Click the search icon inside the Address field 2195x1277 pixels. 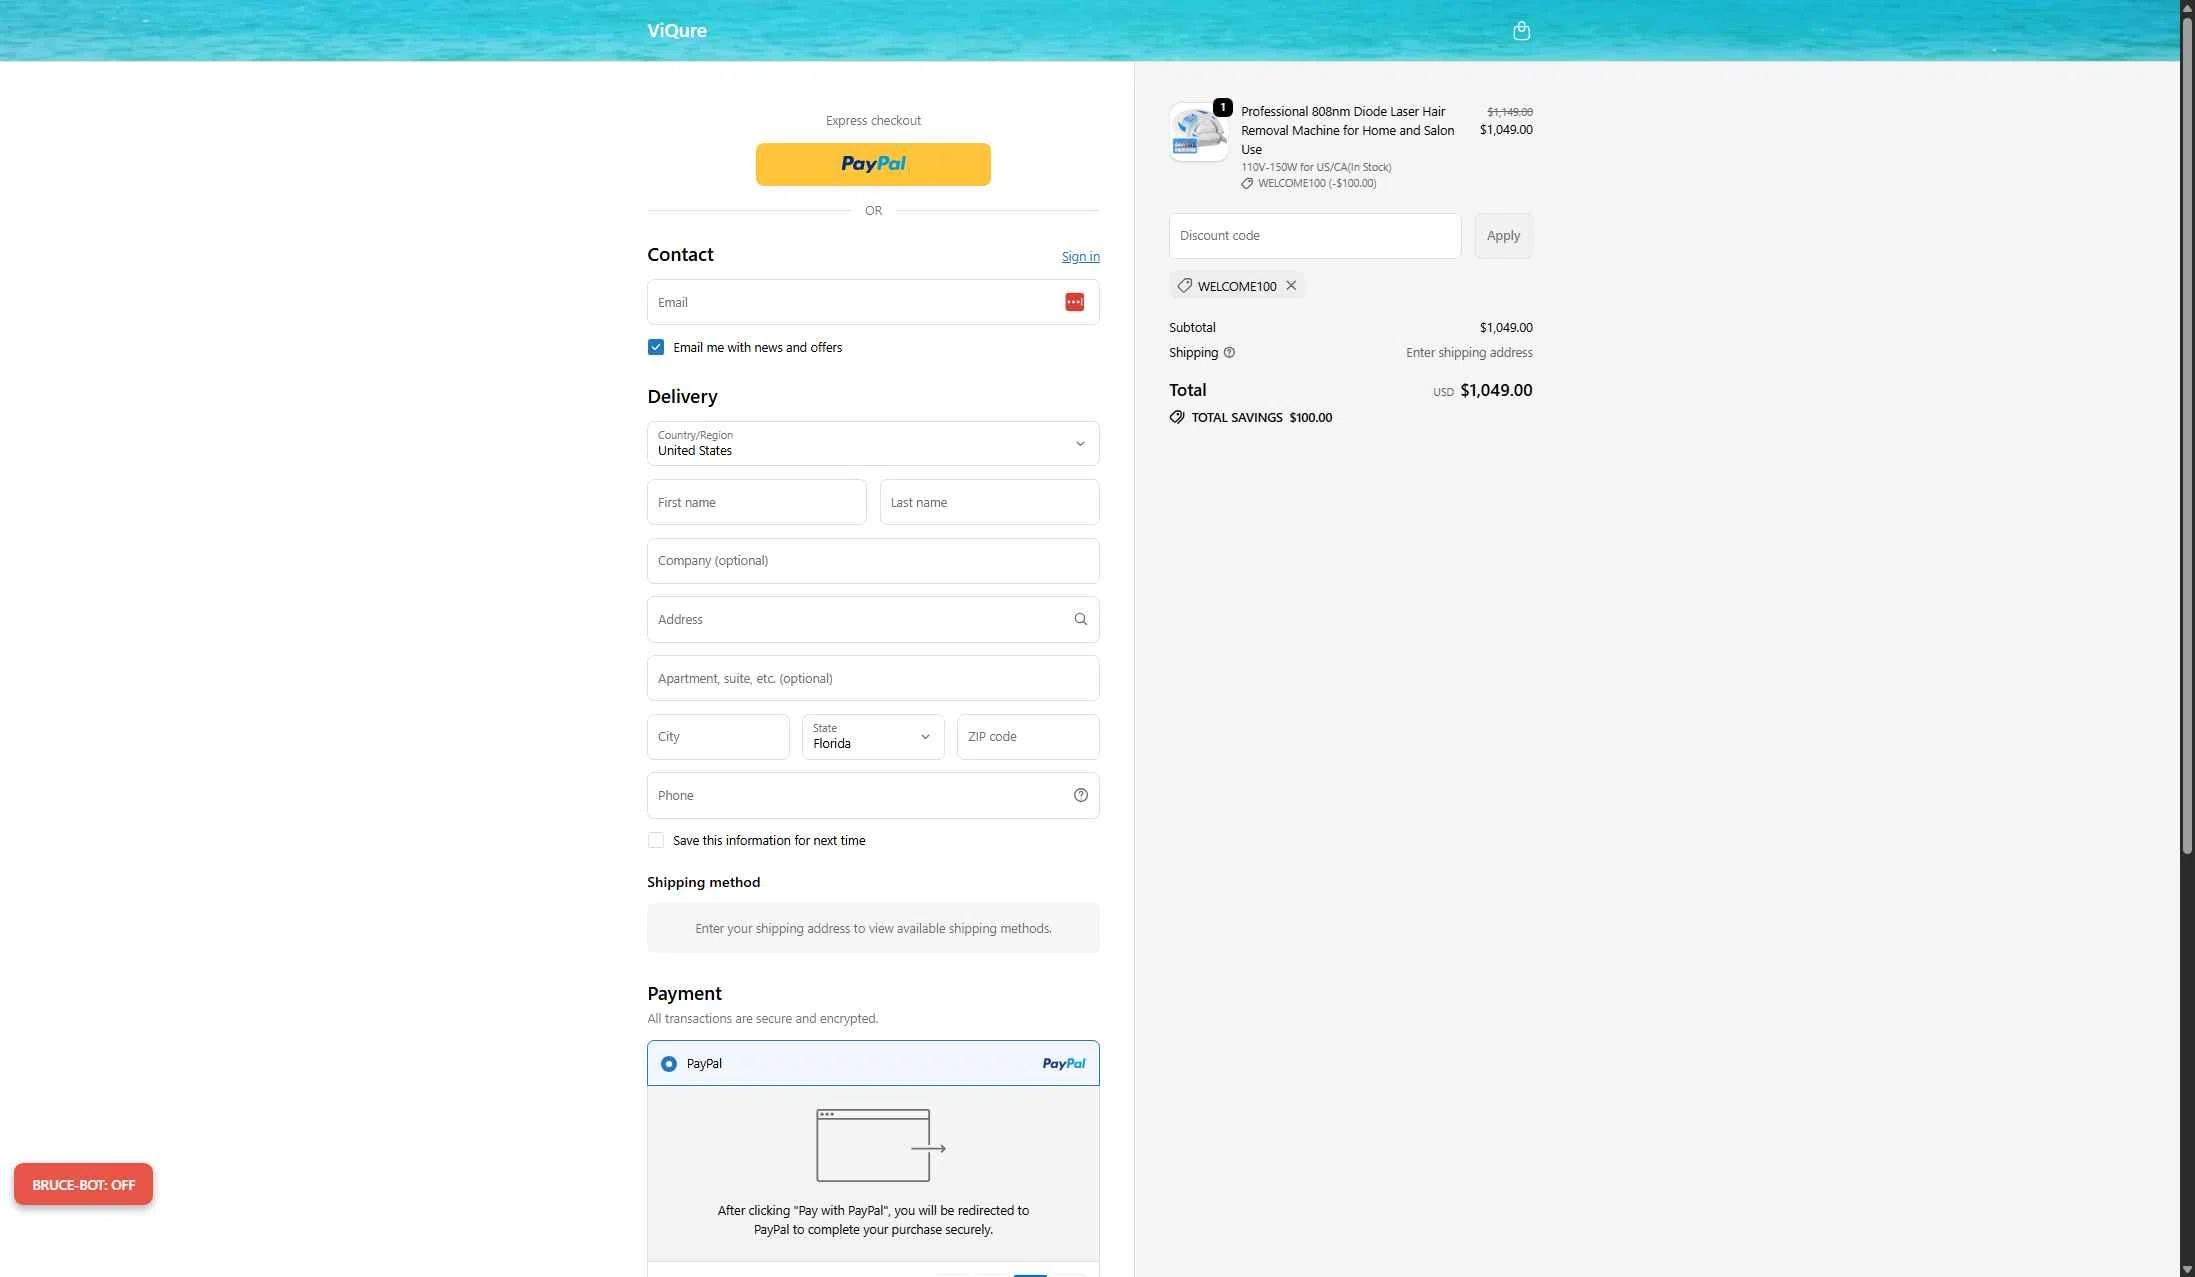[x=1080, y=619]
